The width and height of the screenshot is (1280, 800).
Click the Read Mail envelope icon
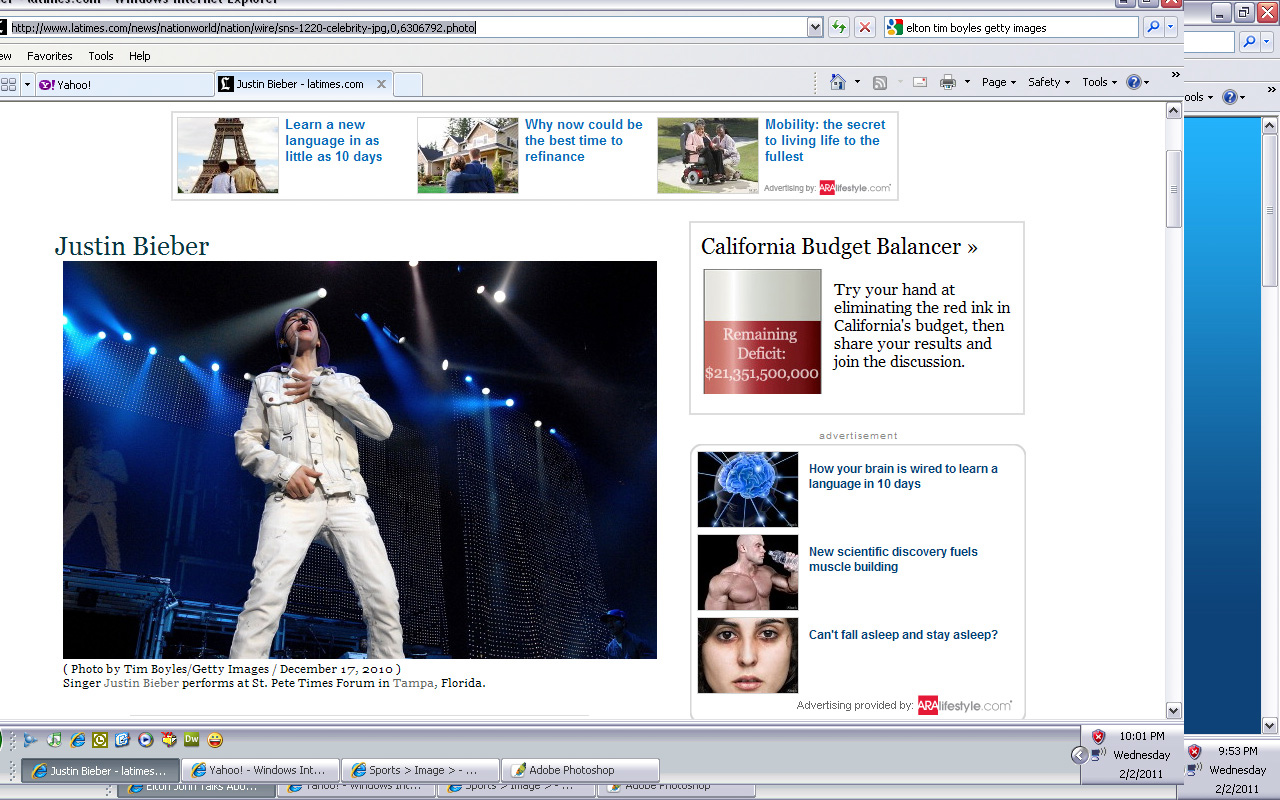click(920, 82)
